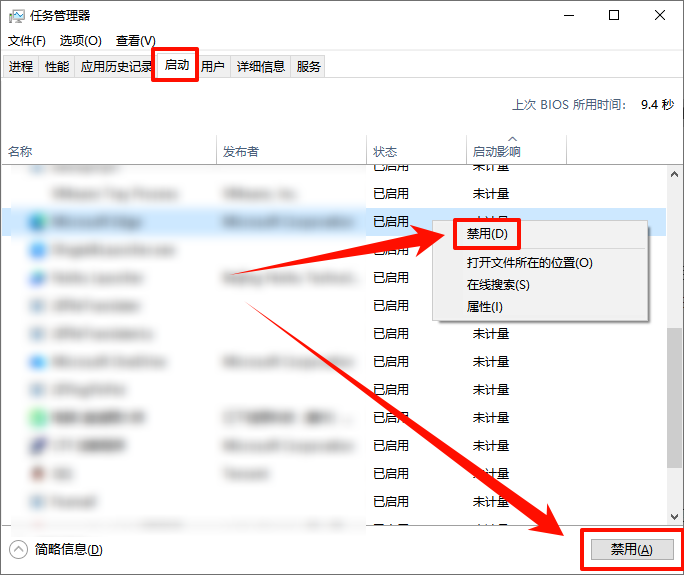Choose 打开文件所在的位置(O) in context menu
This screenshot has height=575, width=684.
pos(530,263)
